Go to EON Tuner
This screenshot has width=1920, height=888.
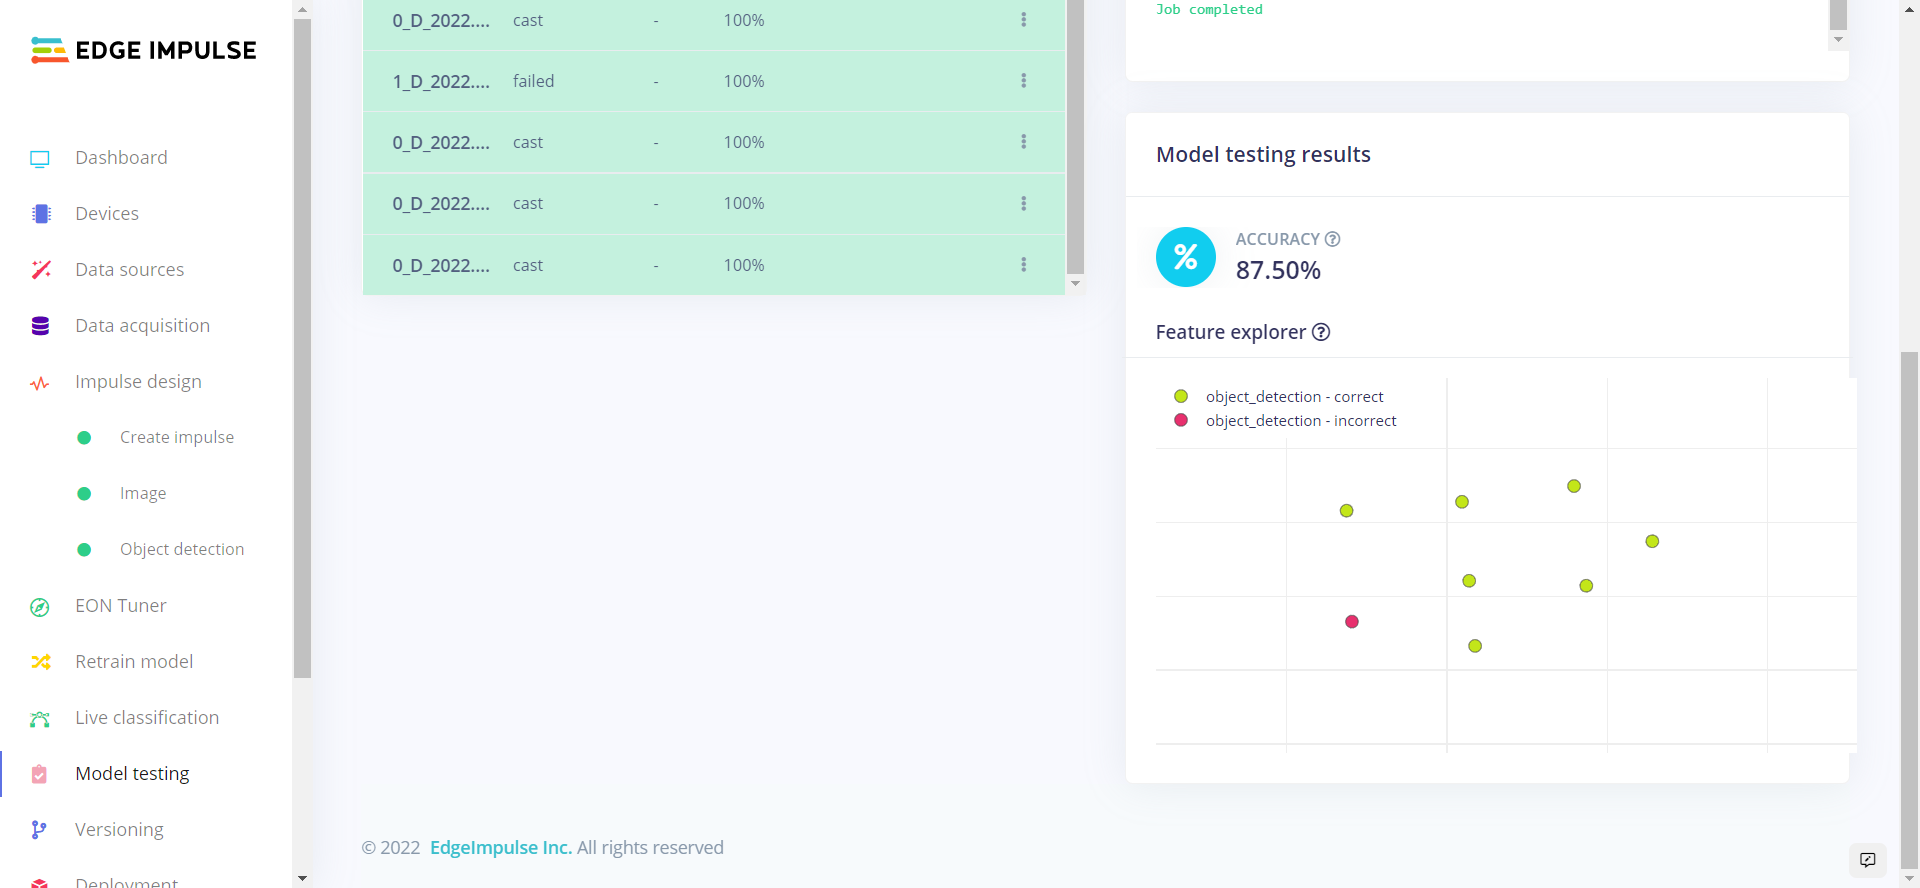[x=121, y=606]
